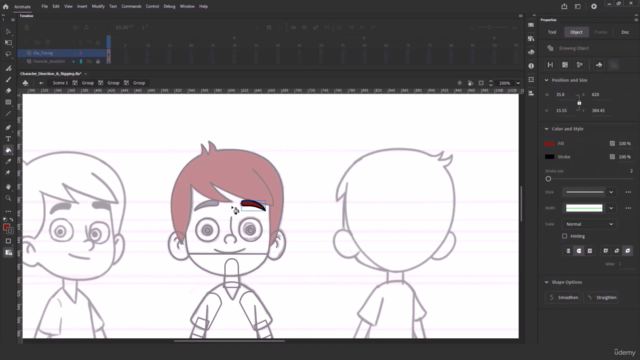Image resolution: width=640 pixels, height=360 pixels.
Task: Collapse the Position and Size section
Action: pyautogui.click(x=547, y=80)
